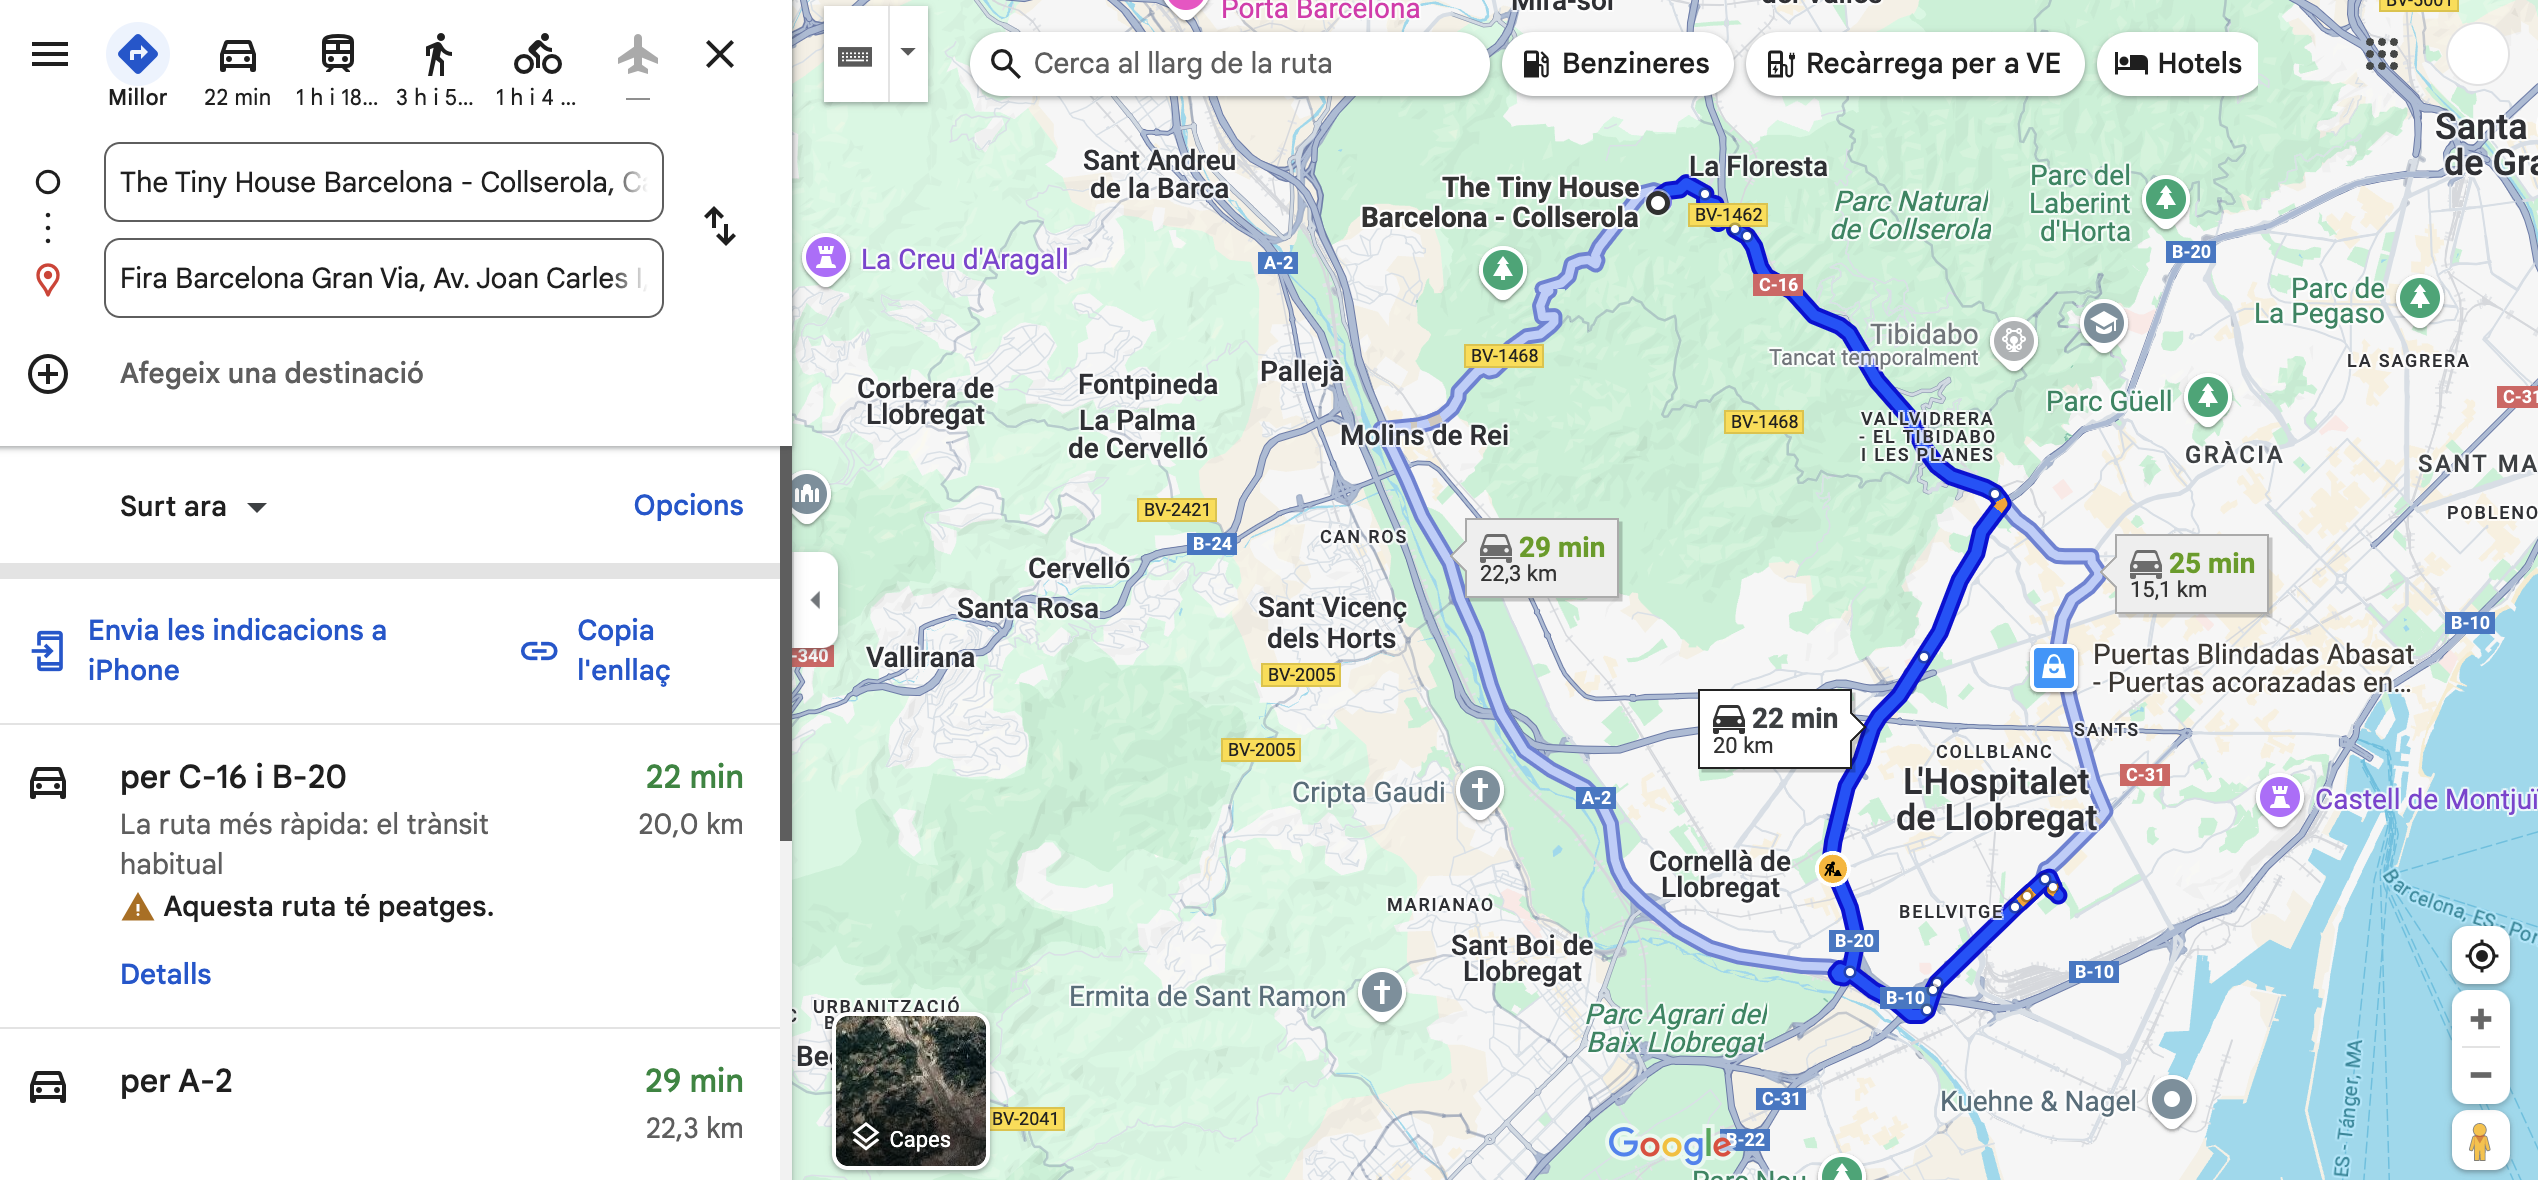Collapse the side panel arrow
The height and width of the screenshot is (1180, 2538).
tap(815, 600)
